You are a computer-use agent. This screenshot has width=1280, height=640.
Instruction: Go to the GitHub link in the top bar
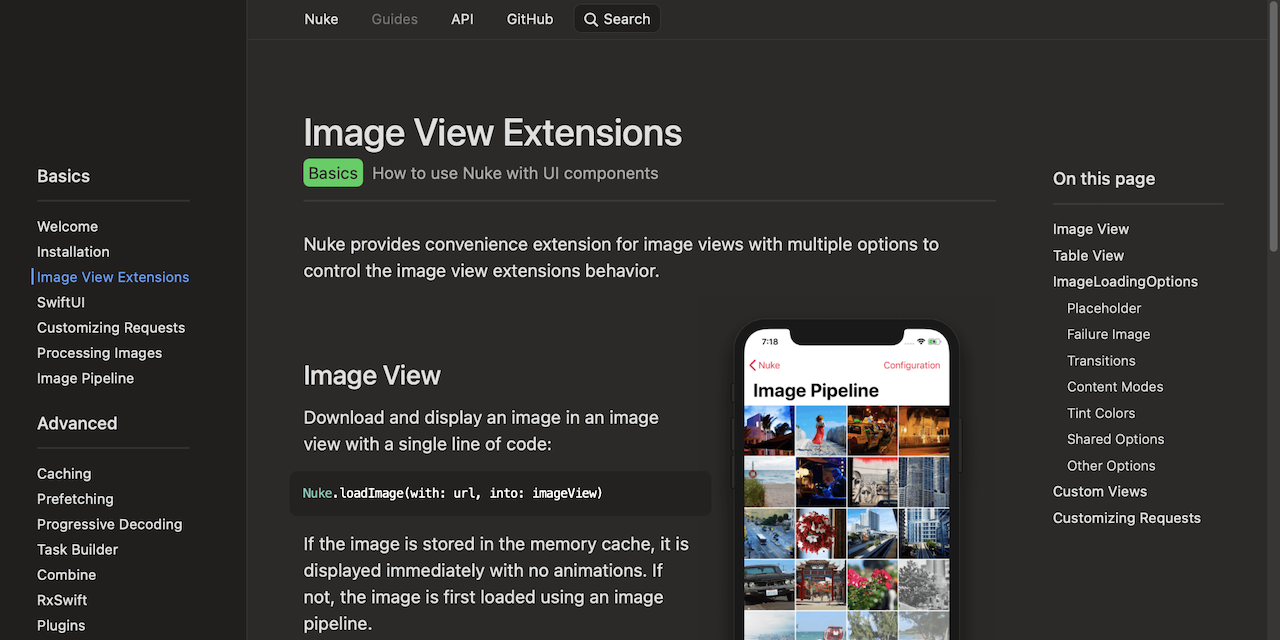click(530, 19)
